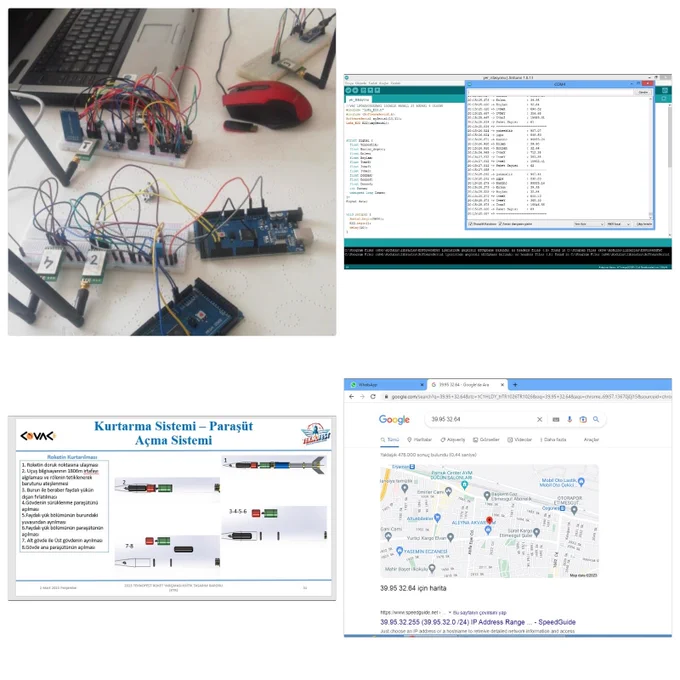Click the Save sketch icon in Arduino toolbar
680x680 pixels.
(x=377, y=90)
